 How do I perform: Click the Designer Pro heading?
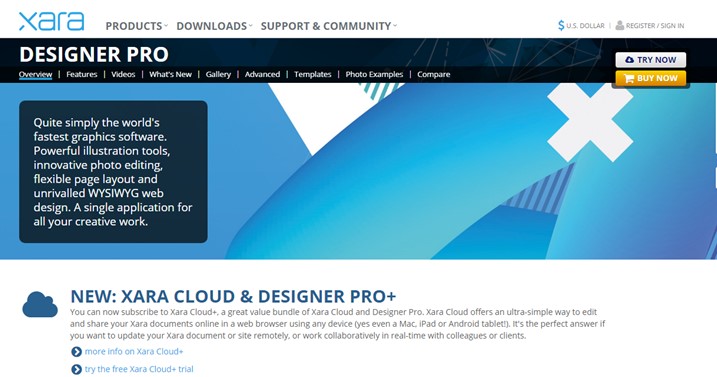point(94,54)
